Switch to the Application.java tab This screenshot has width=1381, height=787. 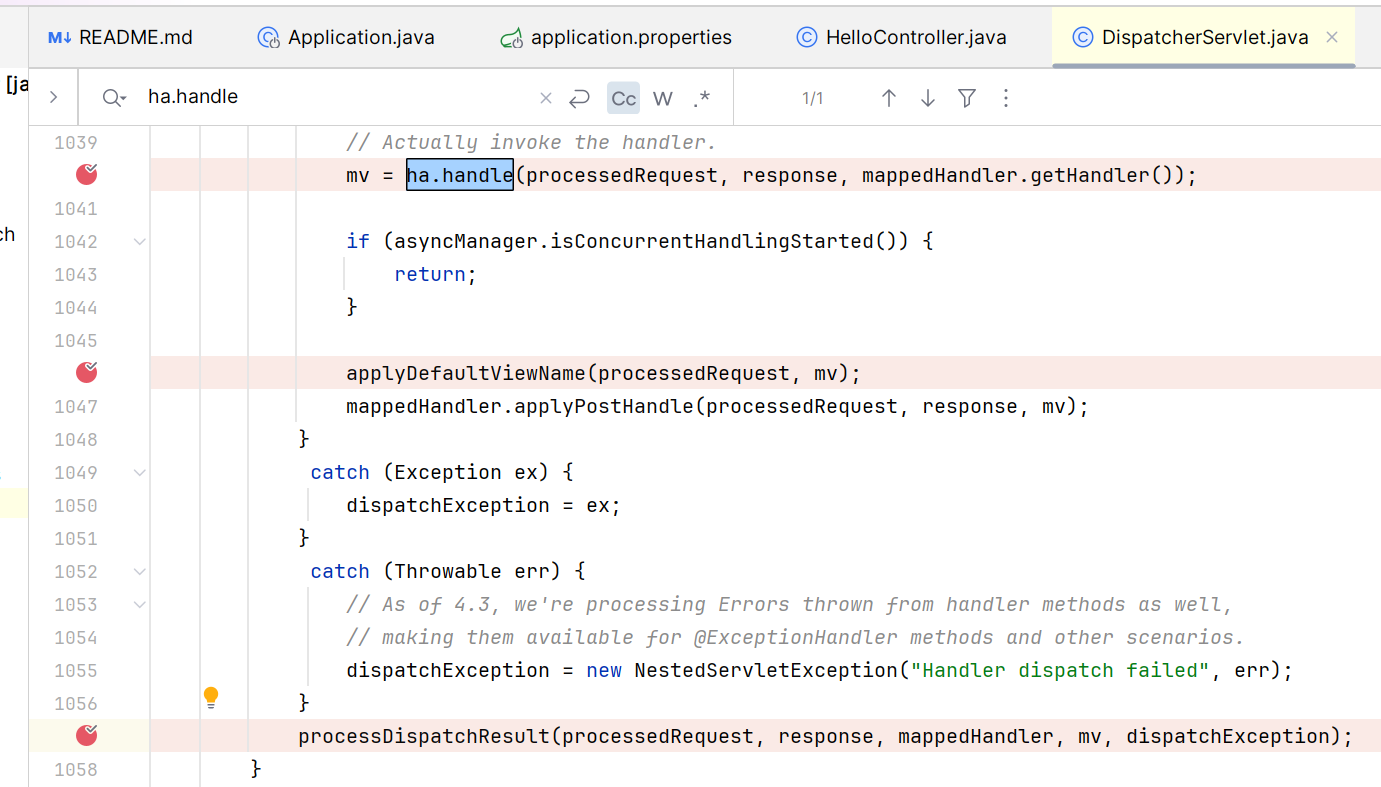346,38
